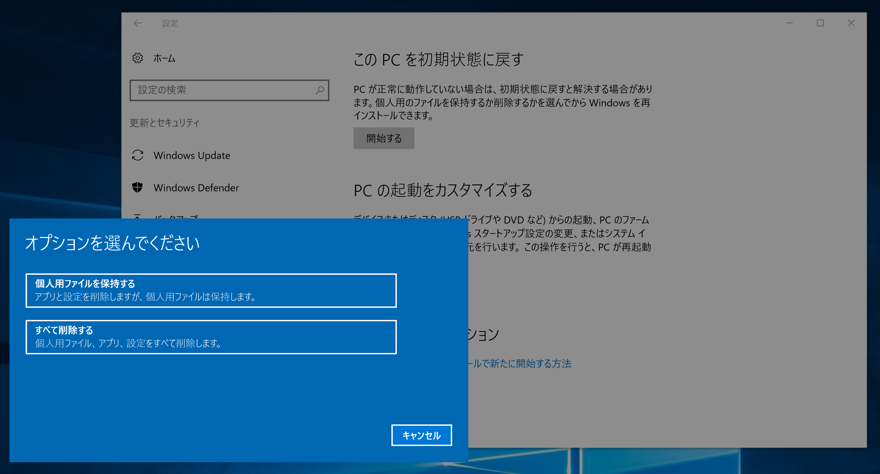Click the オプションを選んでください dialog title
Screen dimensions: 880x474
pyautogui.click(x=112, y=243)
